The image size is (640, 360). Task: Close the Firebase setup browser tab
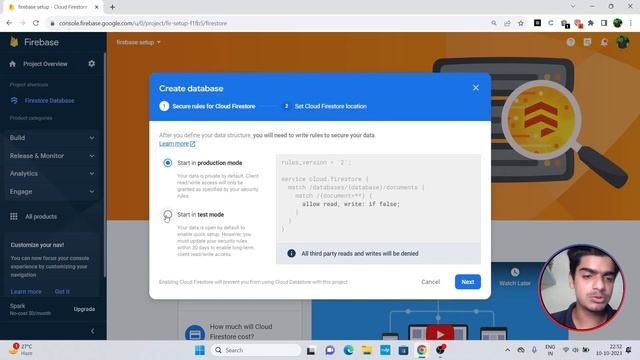pyautogui.click(x=96, y=7)
